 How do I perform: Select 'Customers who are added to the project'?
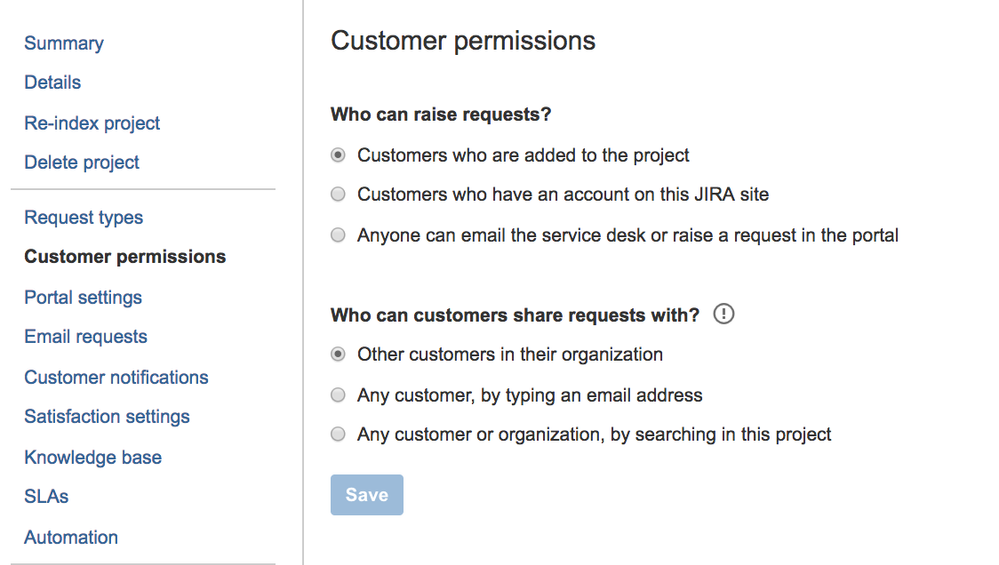339,156
